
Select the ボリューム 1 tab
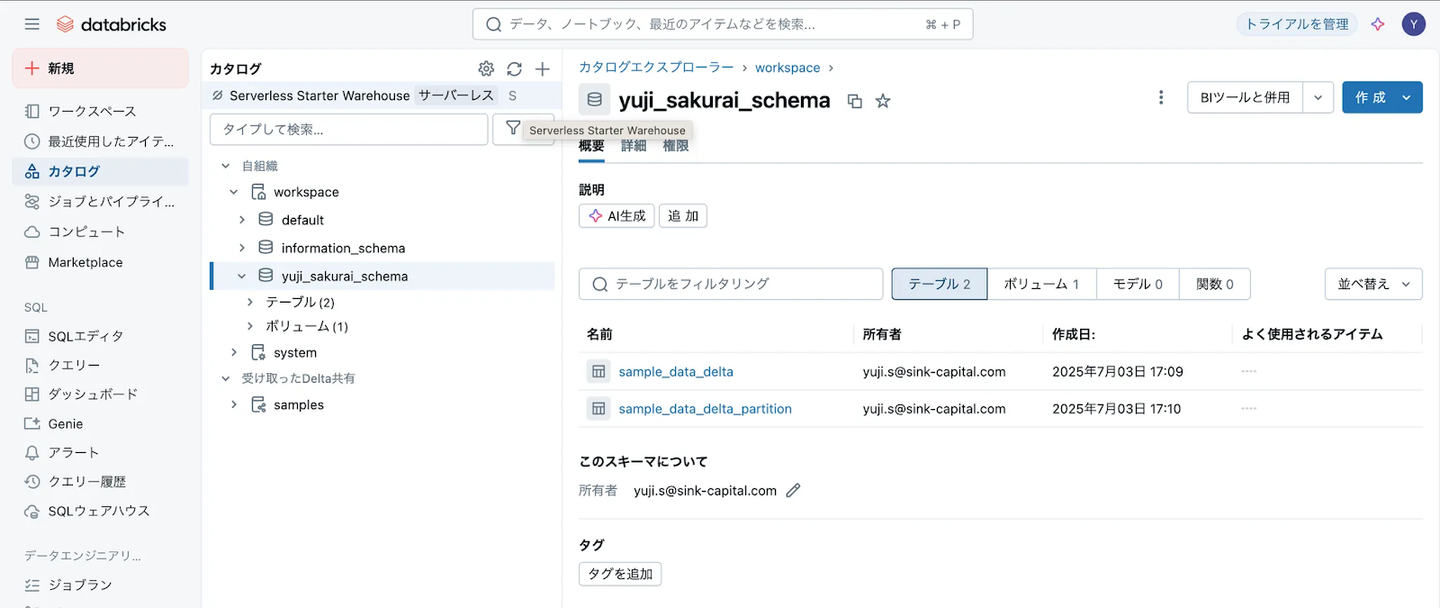click(x=1041, y=284)
